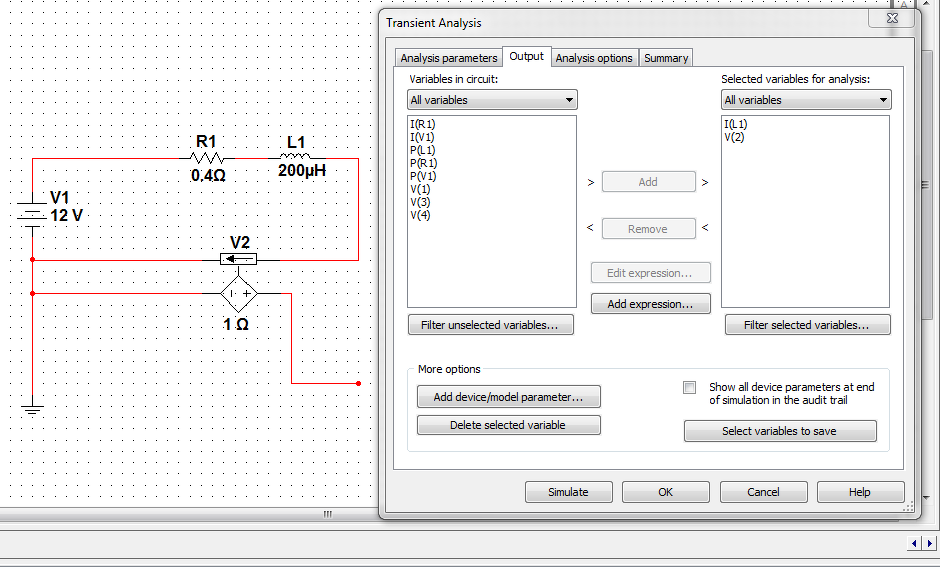Click Add device/model parameter button
This screenshot has height=583, width=940.
pyautogui.click(x=508, y=397)
